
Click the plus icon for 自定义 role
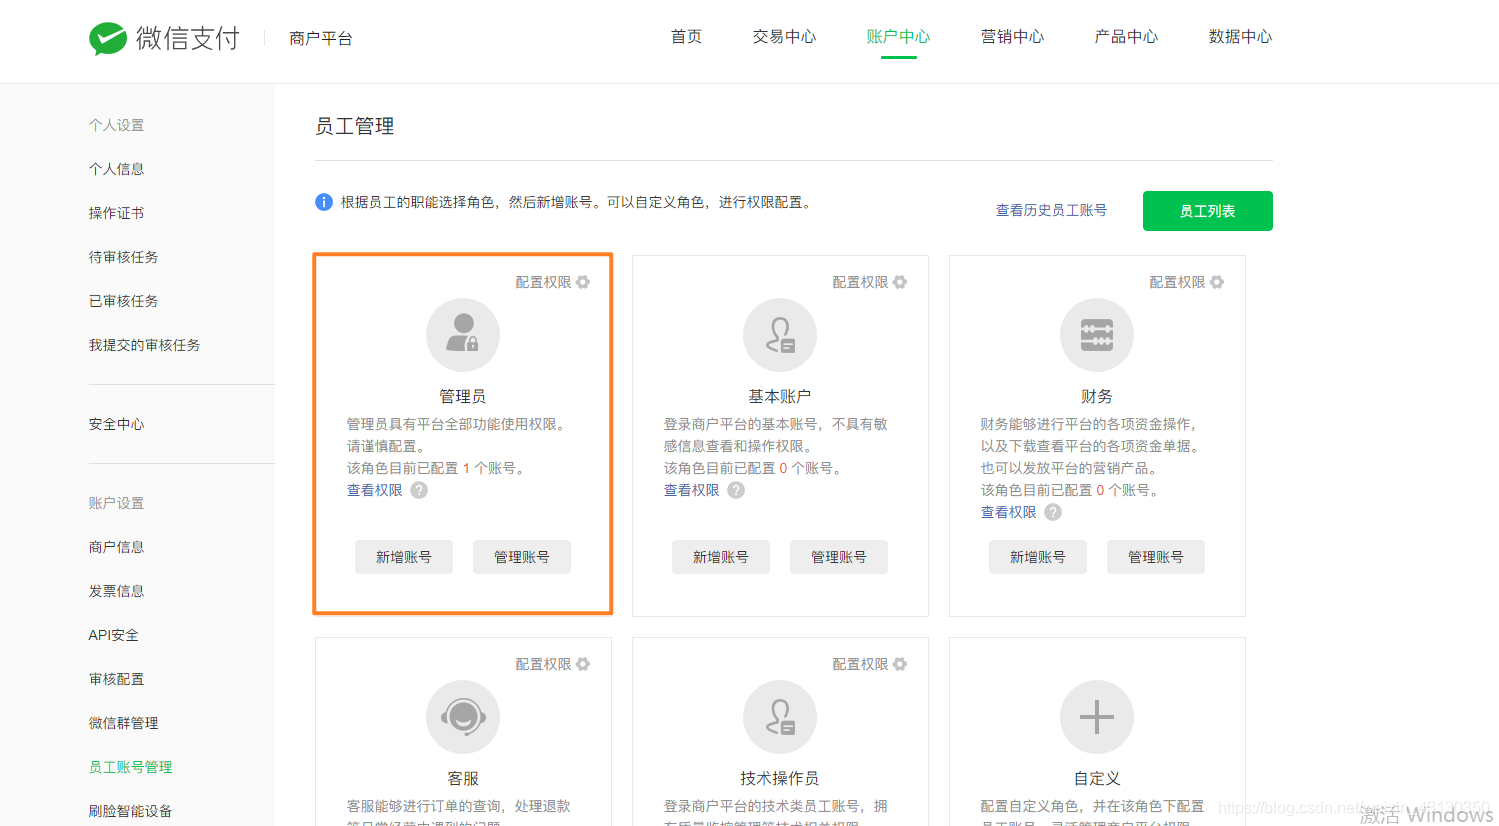point(1097,717)
